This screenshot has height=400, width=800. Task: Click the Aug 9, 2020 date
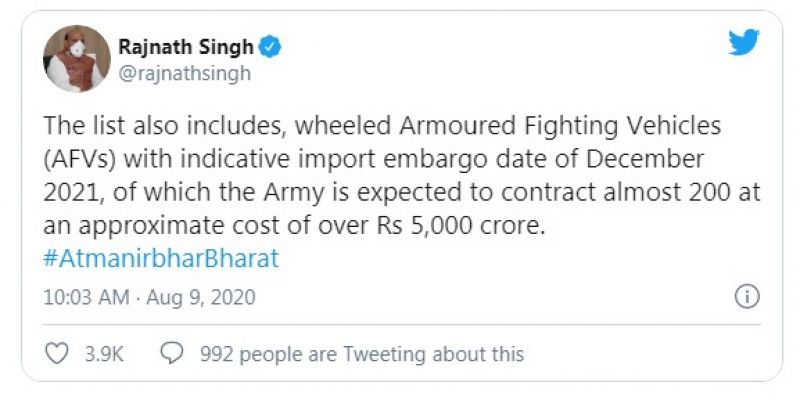coord(196,297)
